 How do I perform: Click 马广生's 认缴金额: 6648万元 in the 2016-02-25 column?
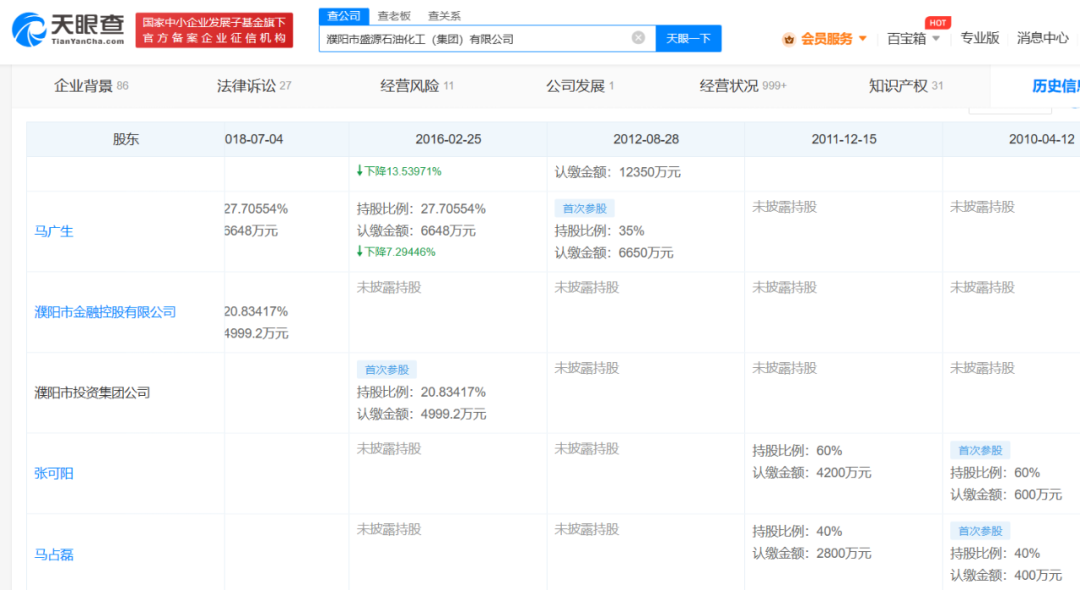tap(416, 231)
